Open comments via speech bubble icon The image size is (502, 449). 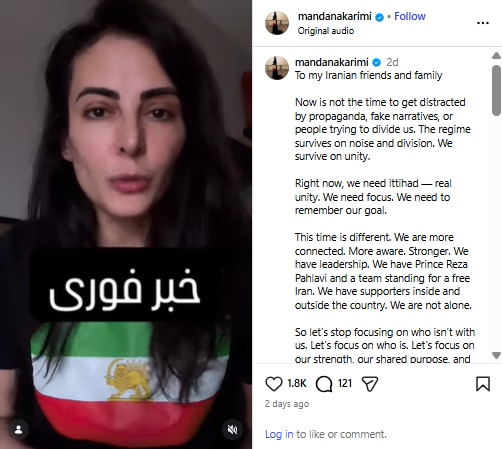tap(324, 384)
